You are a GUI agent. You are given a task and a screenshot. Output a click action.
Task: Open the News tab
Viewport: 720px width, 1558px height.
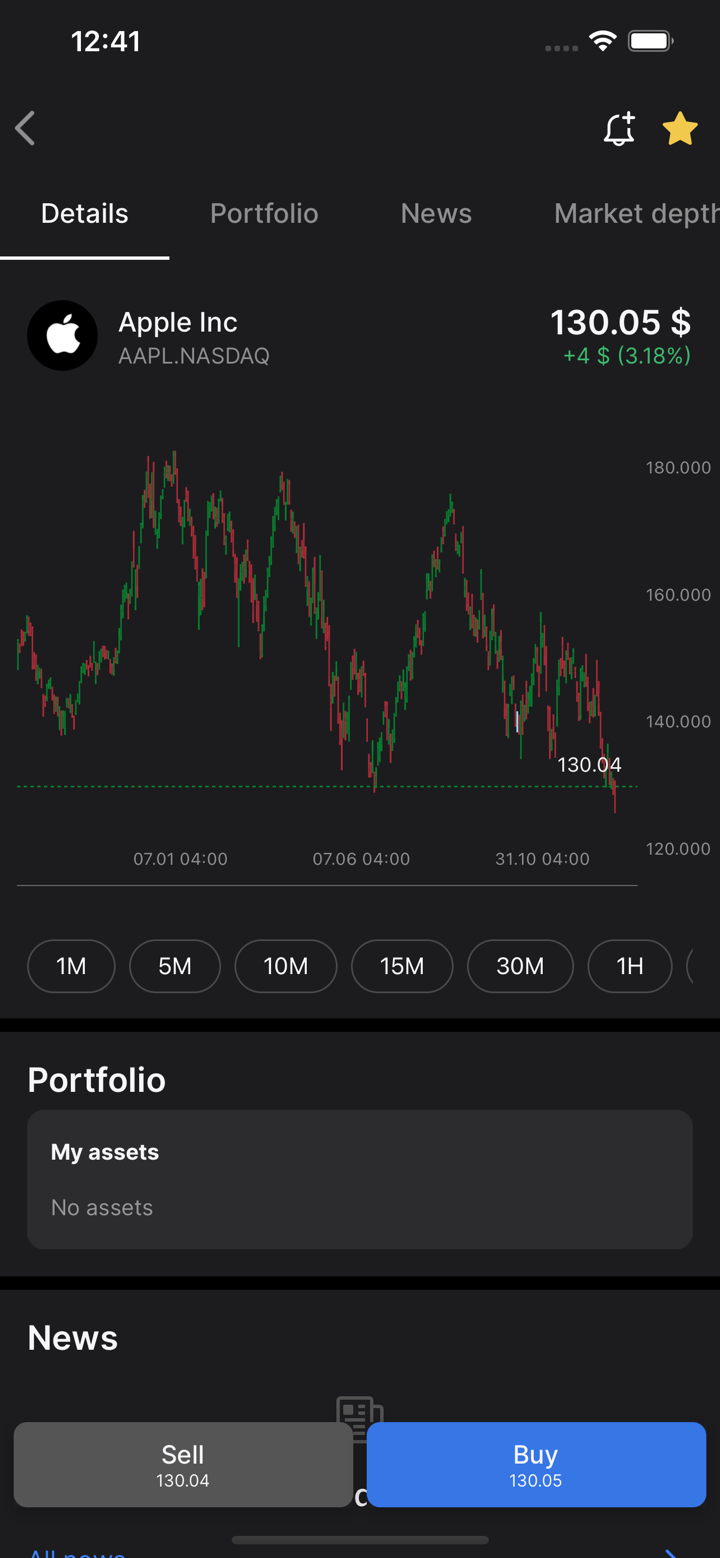pos(436,214)
